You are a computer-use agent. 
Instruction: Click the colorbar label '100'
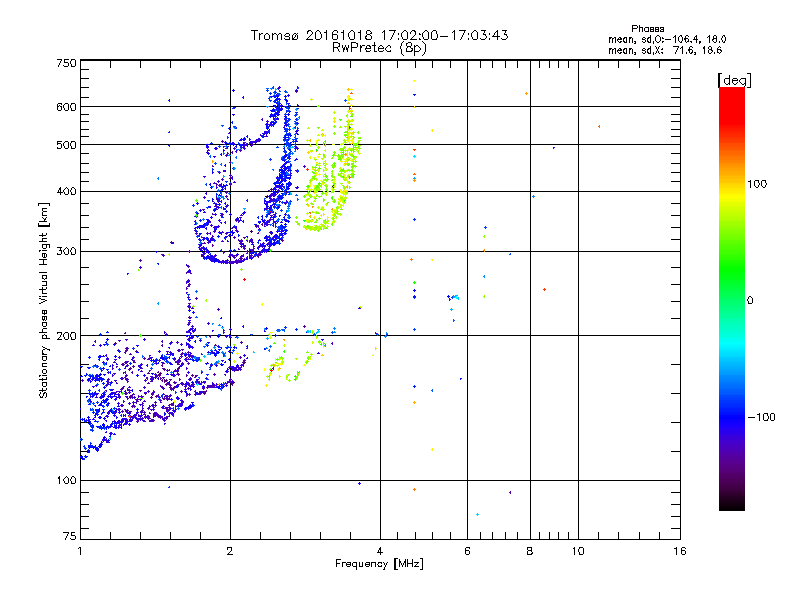tap(757, 184)
